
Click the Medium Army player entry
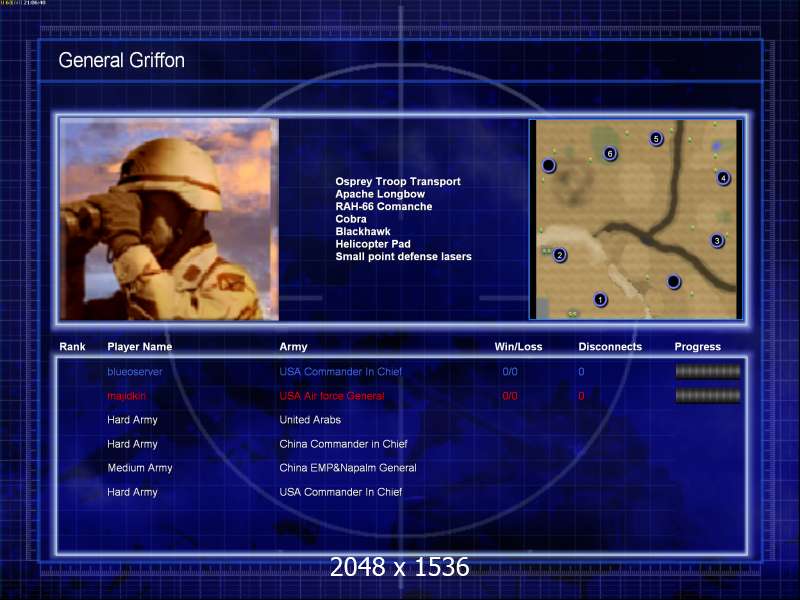click(x=140, y=468)
